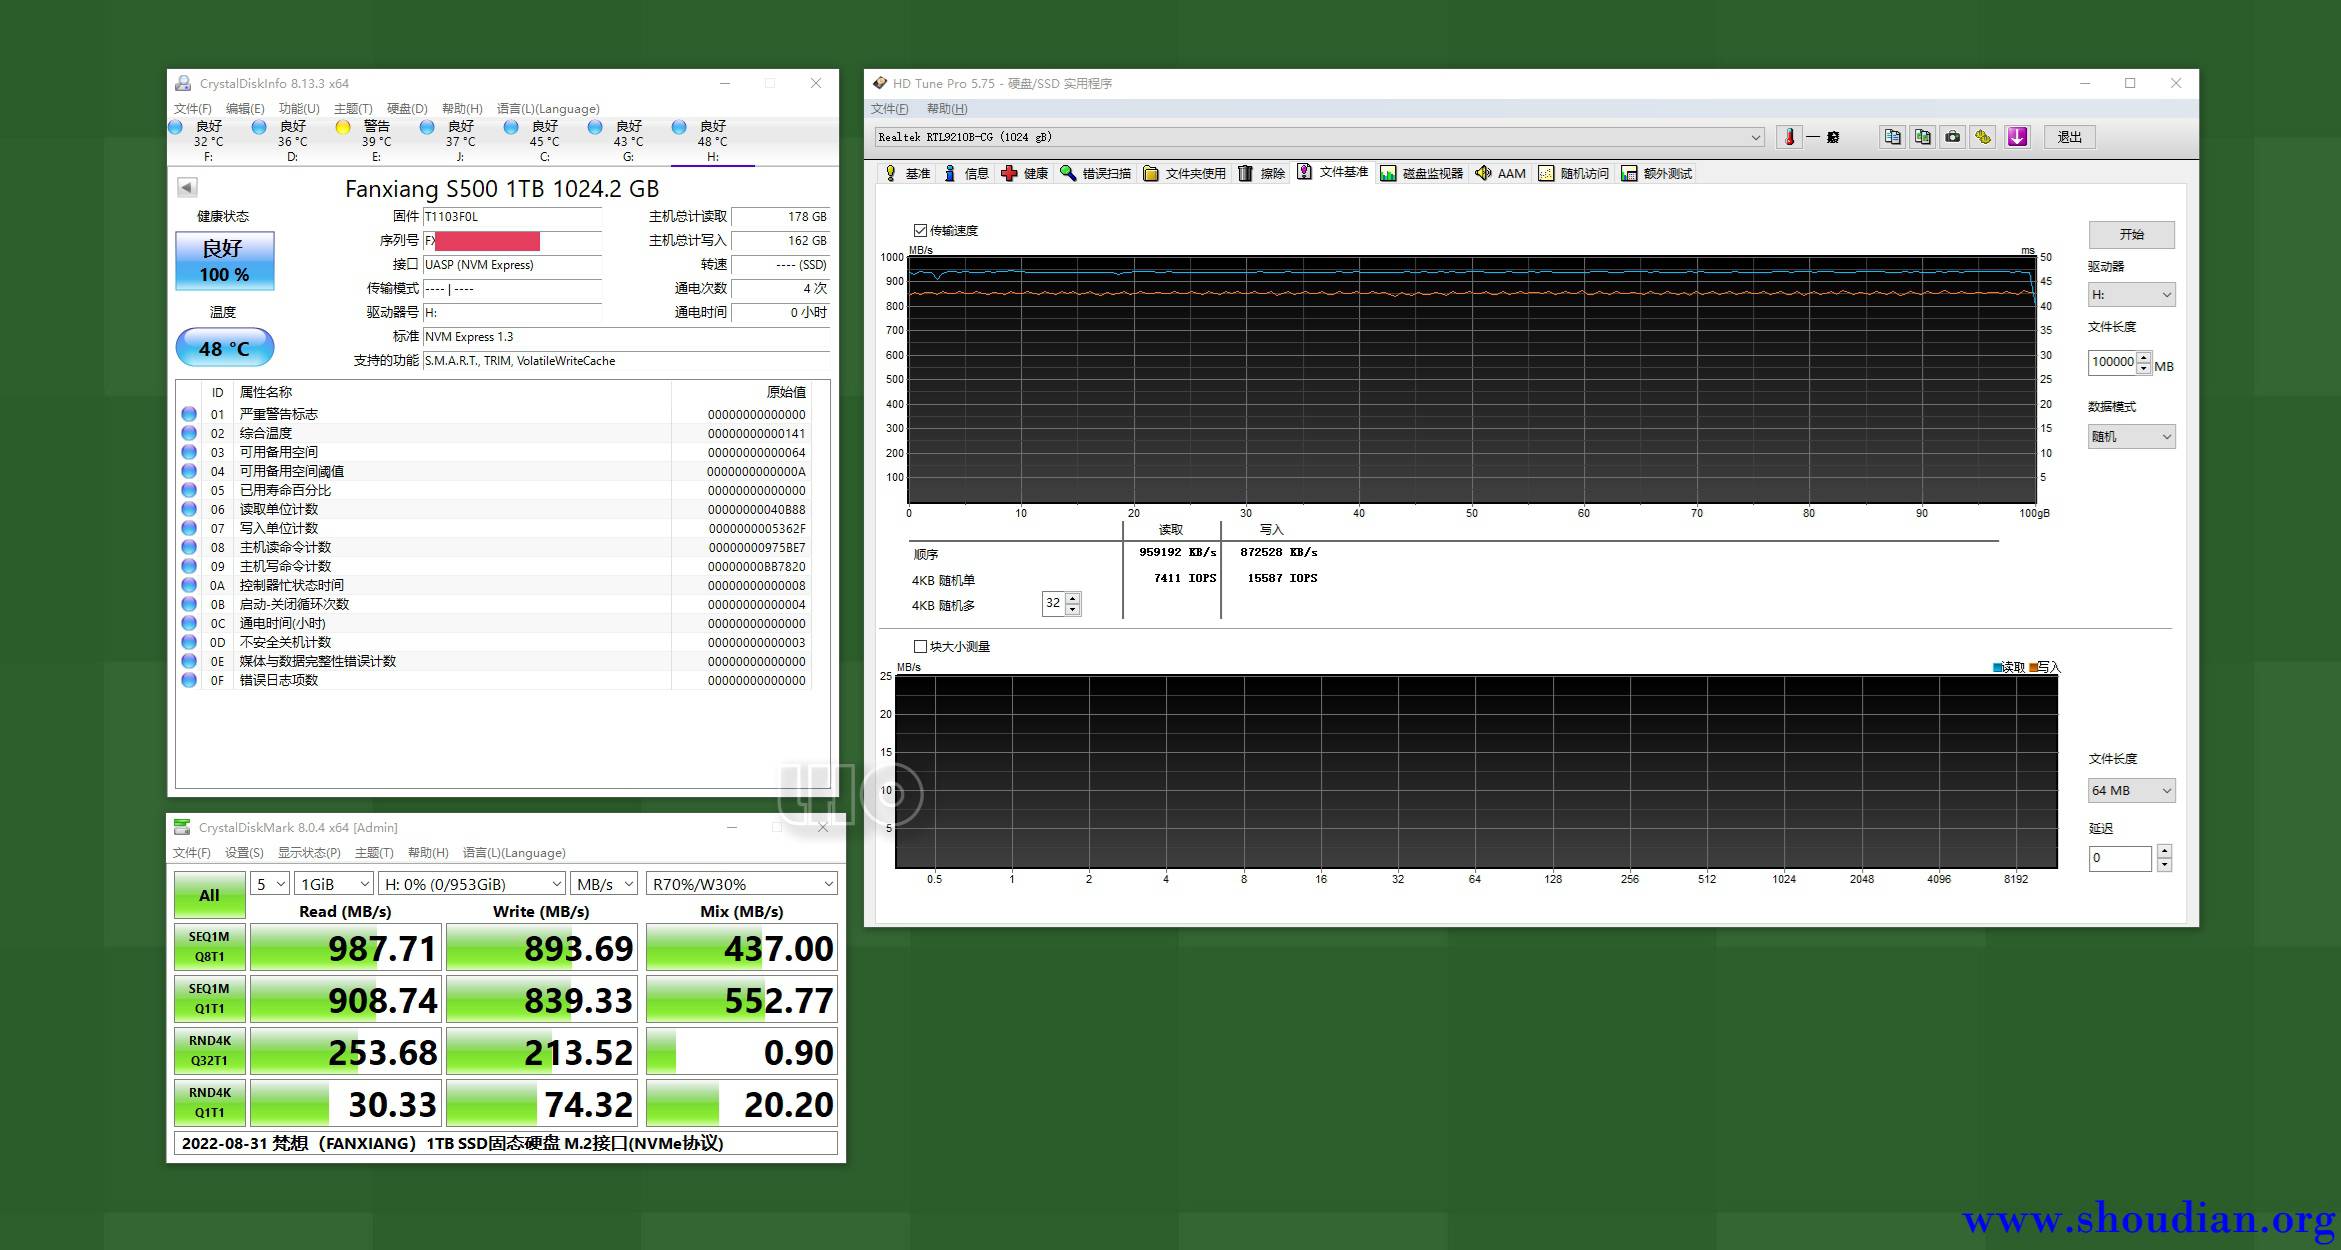The width and height of the screenshot is (2341, 1250).
Task: Run the SEQ1M Q1T1 test
Action: pyautogui.click(x=209, y=999)
